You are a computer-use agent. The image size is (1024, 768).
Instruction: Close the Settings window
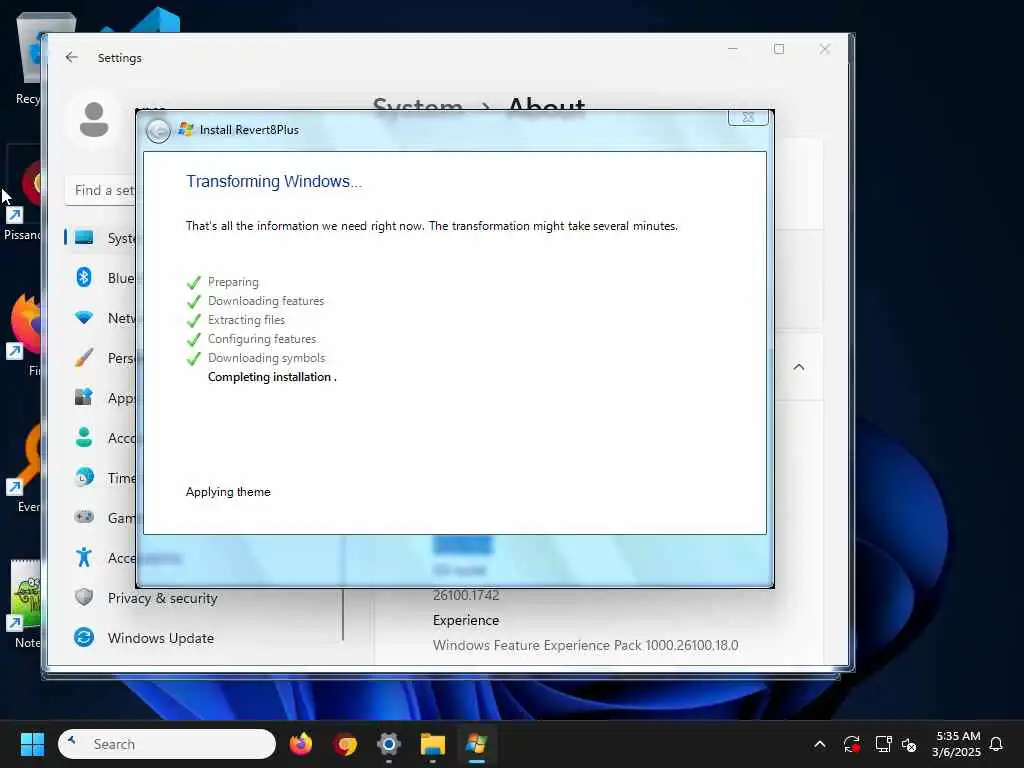825,49
